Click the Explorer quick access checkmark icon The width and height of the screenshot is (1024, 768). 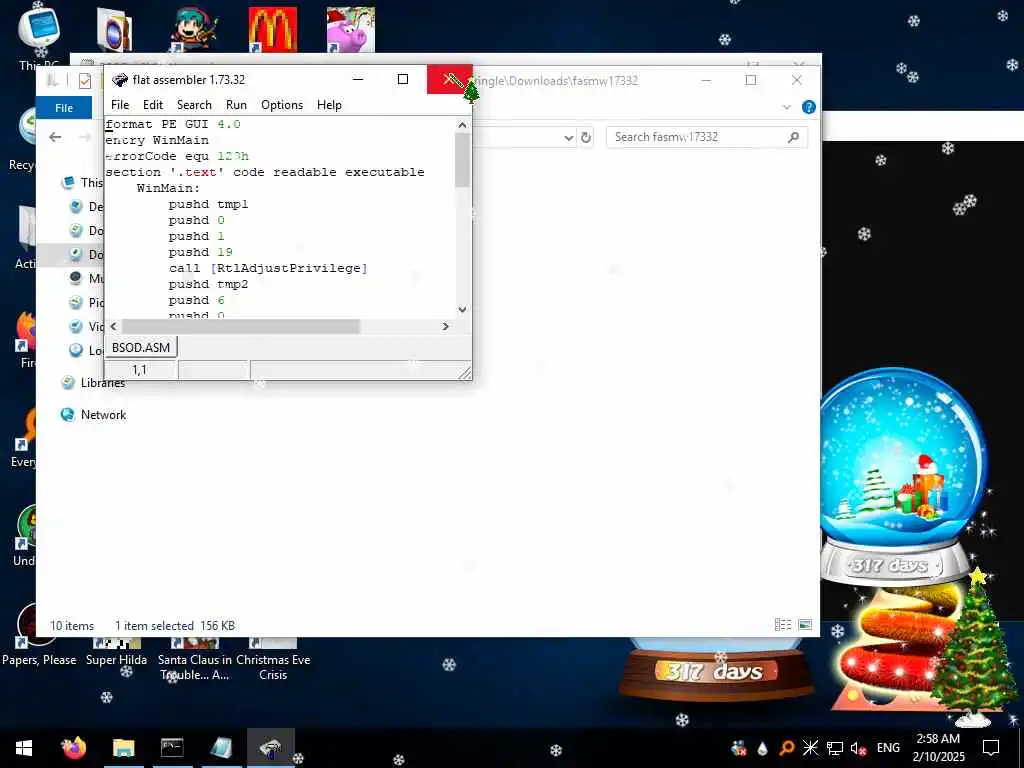[85, 80]
